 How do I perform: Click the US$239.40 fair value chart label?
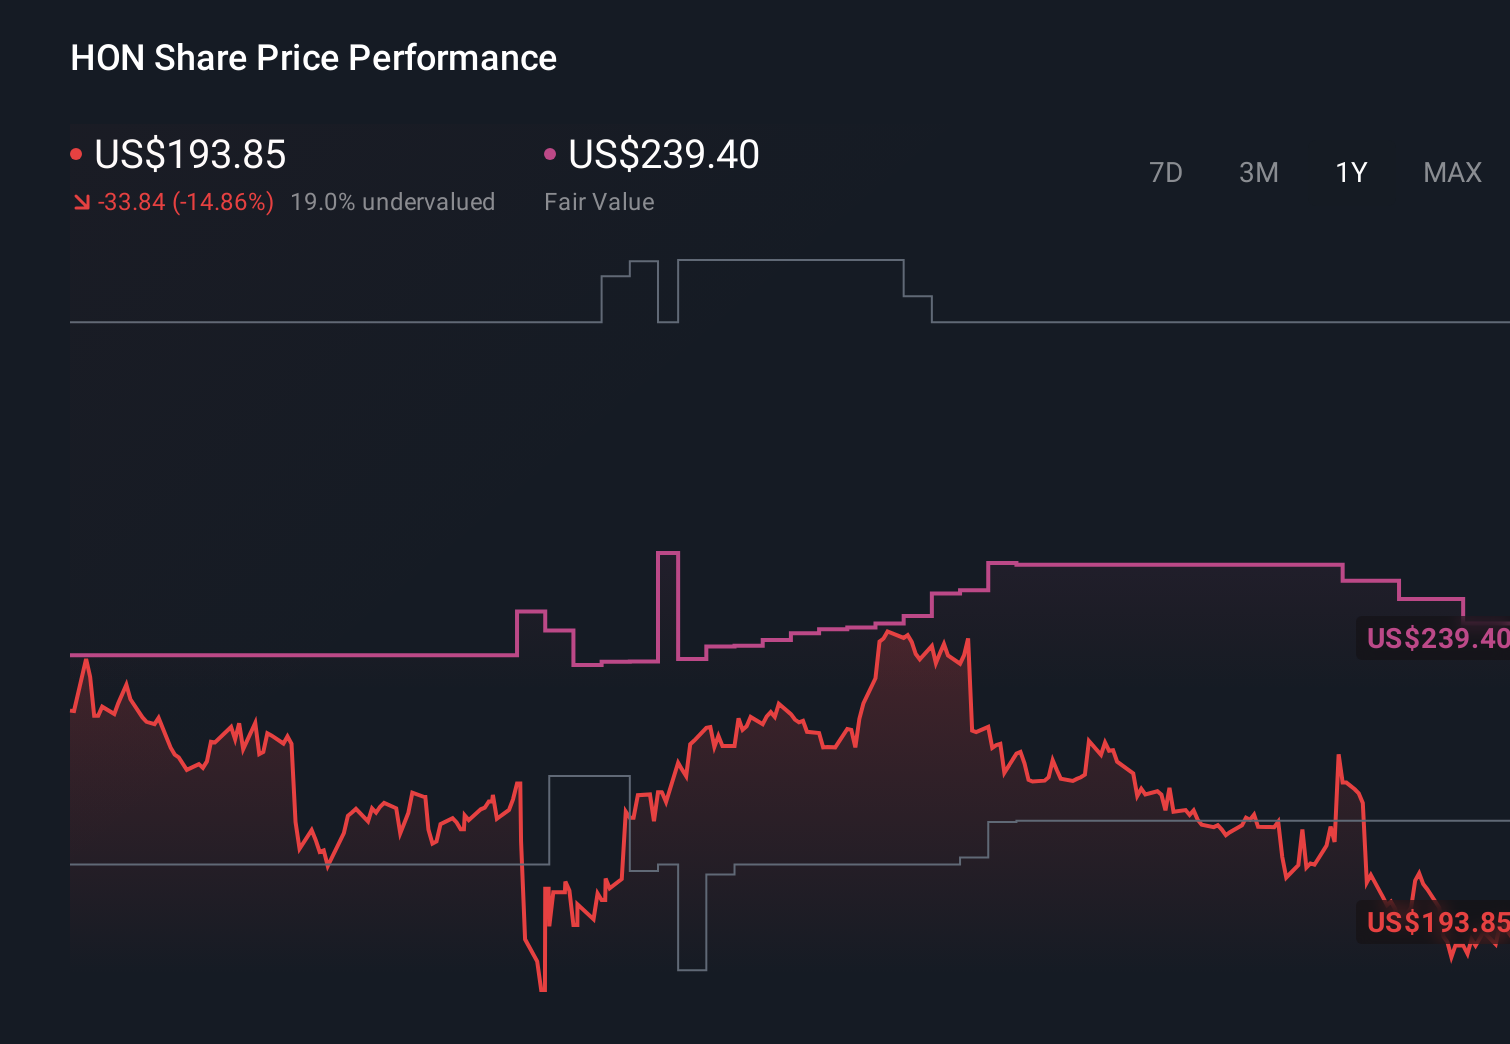[x=1435, y=639]
